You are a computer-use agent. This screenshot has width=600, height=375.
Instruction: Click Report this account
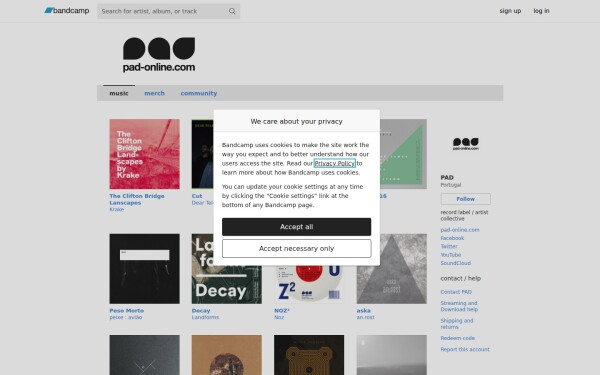pyautogui.click(x=465, y=349)
